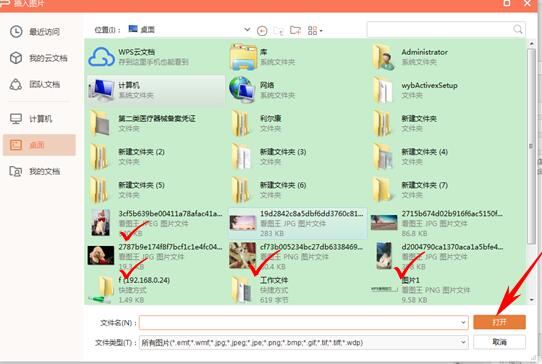Click the Administrator folder name text
This screenshot has width=542, height=364.
(424, 52)
